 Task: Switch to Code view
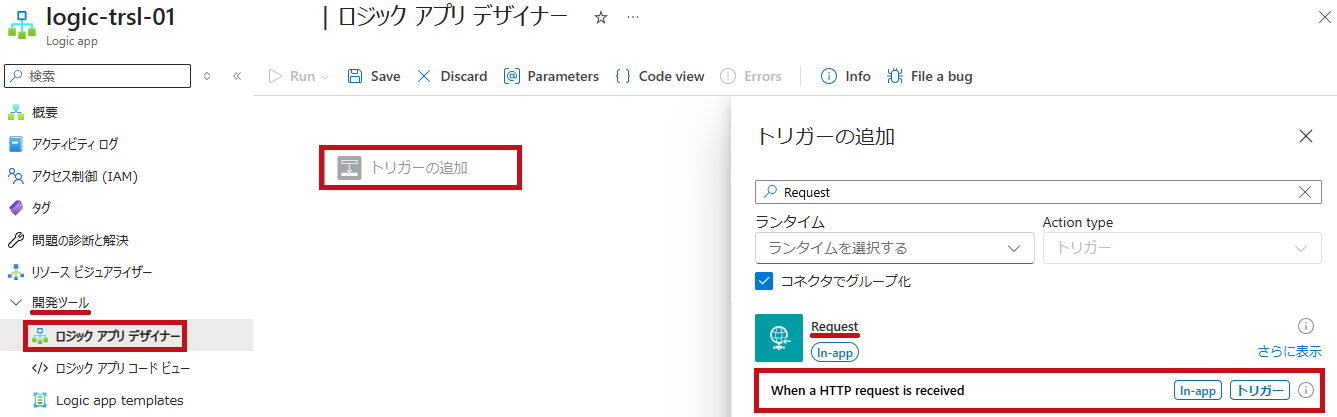(x=659, y=76)
